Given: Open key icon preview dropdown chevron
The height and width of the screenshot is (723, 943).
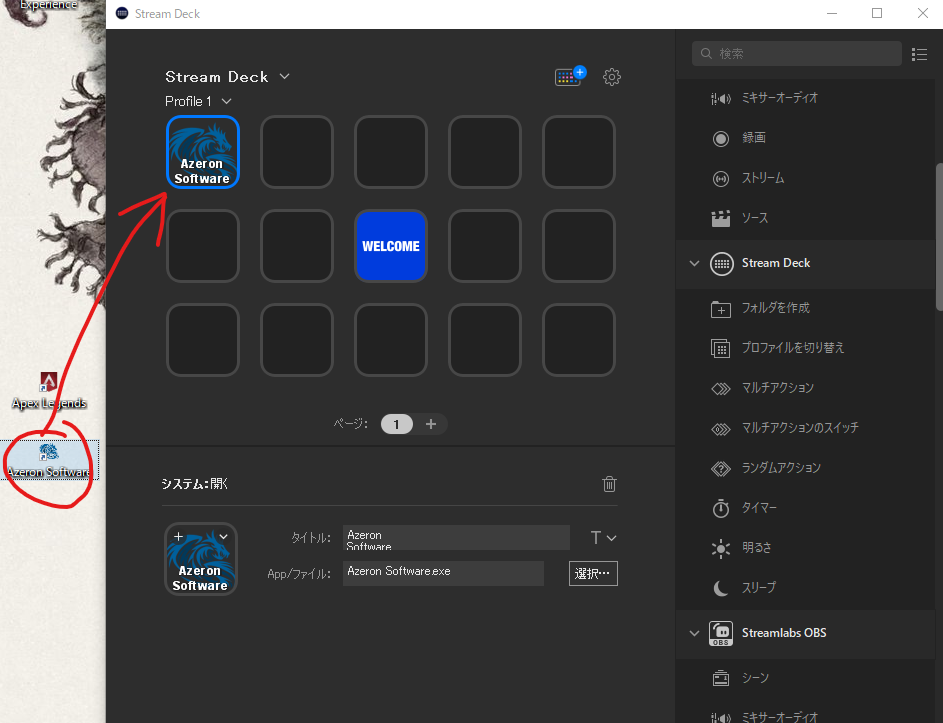Looking at the screenshot, I should pos(223,537).
